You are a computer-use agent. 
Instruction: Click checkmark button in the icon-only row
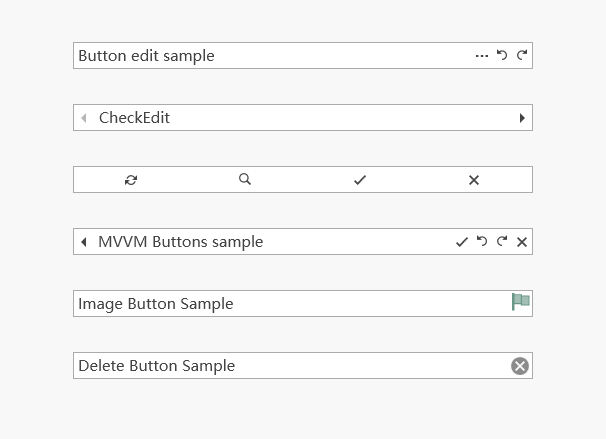[x=360, y=180]
